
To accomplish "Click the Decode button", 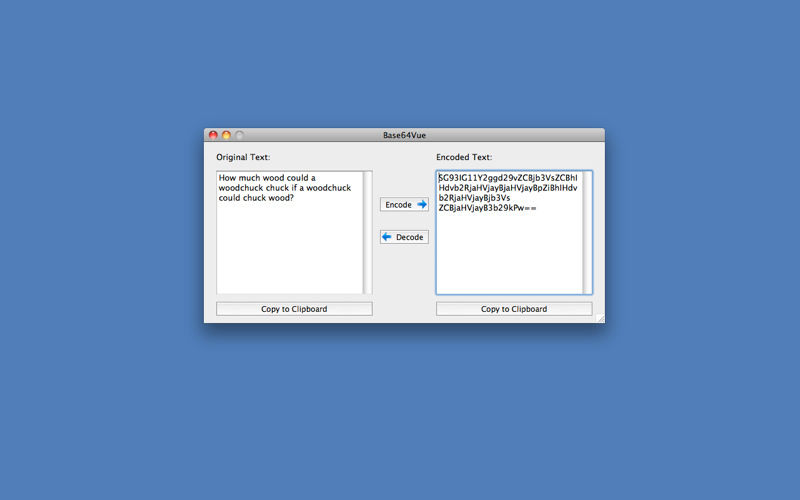I will [404, 237].
